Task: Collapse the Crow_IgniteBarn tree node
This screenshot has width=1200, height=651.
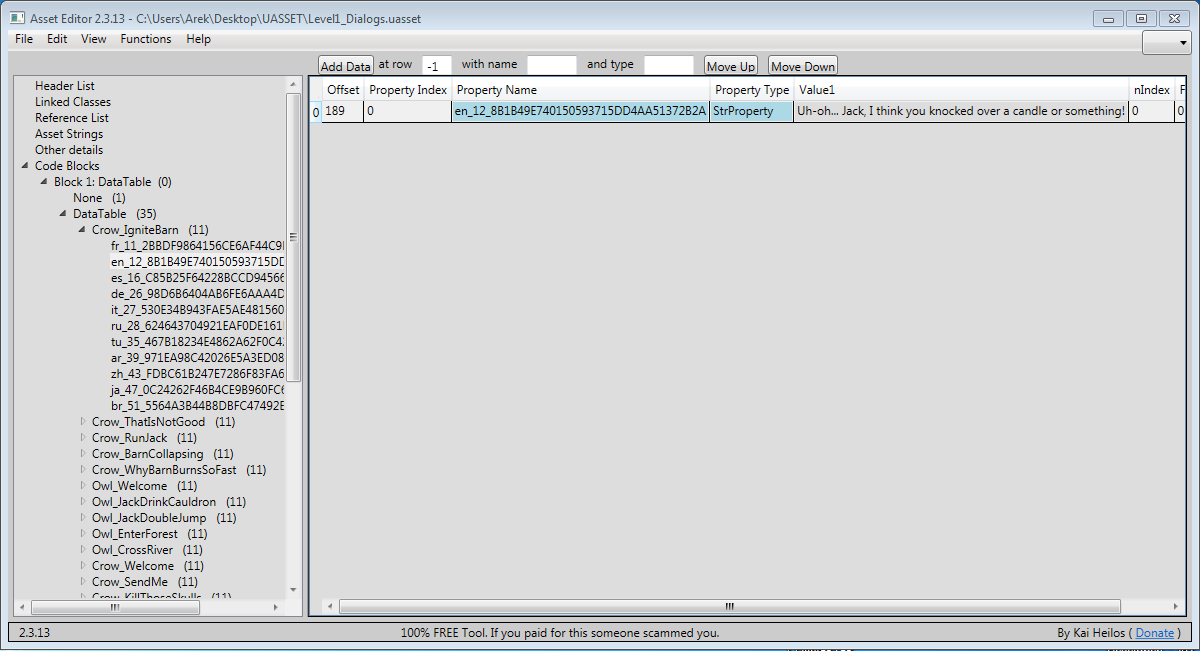Action: click(82, 230)
